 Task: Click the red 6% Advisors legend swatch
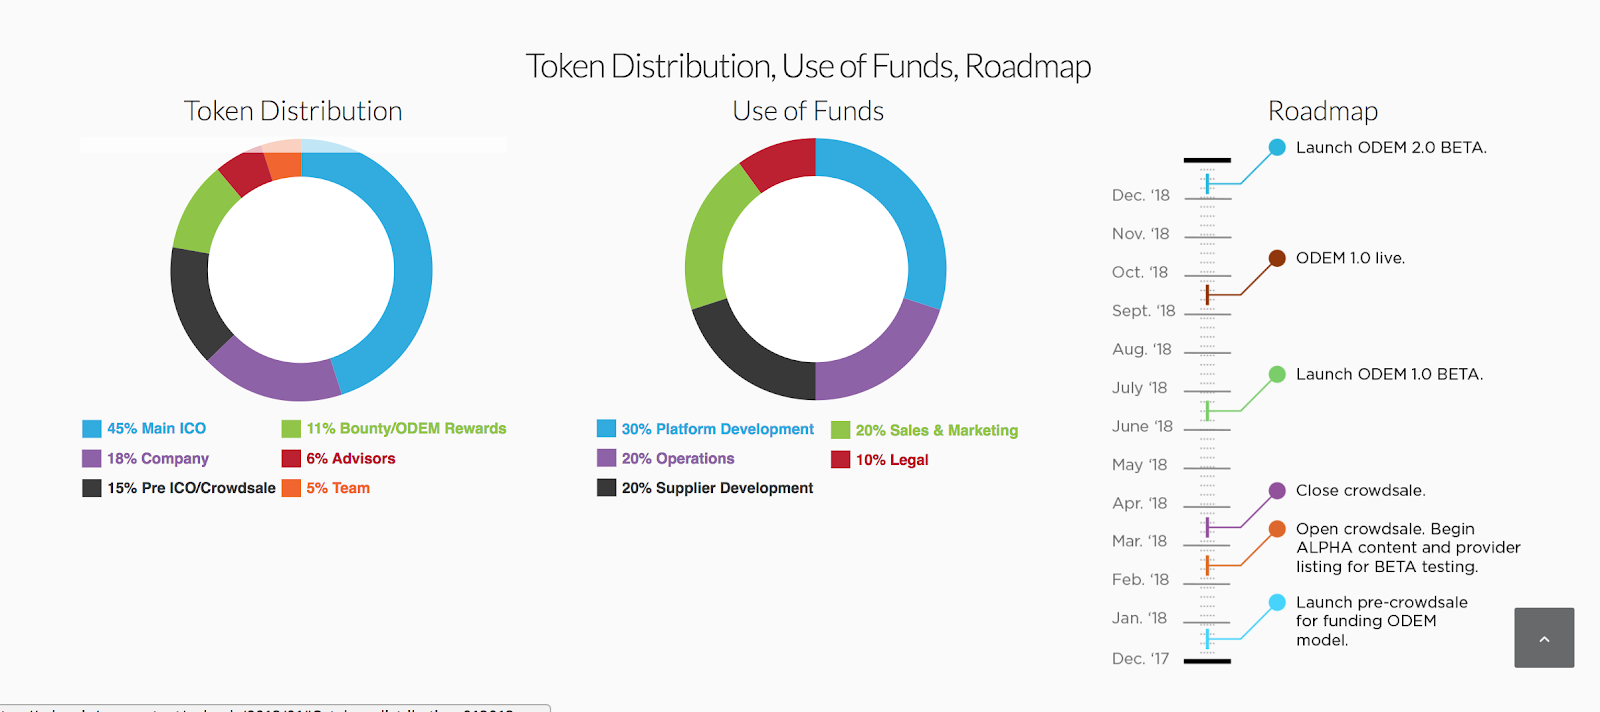tap(291, 458)
